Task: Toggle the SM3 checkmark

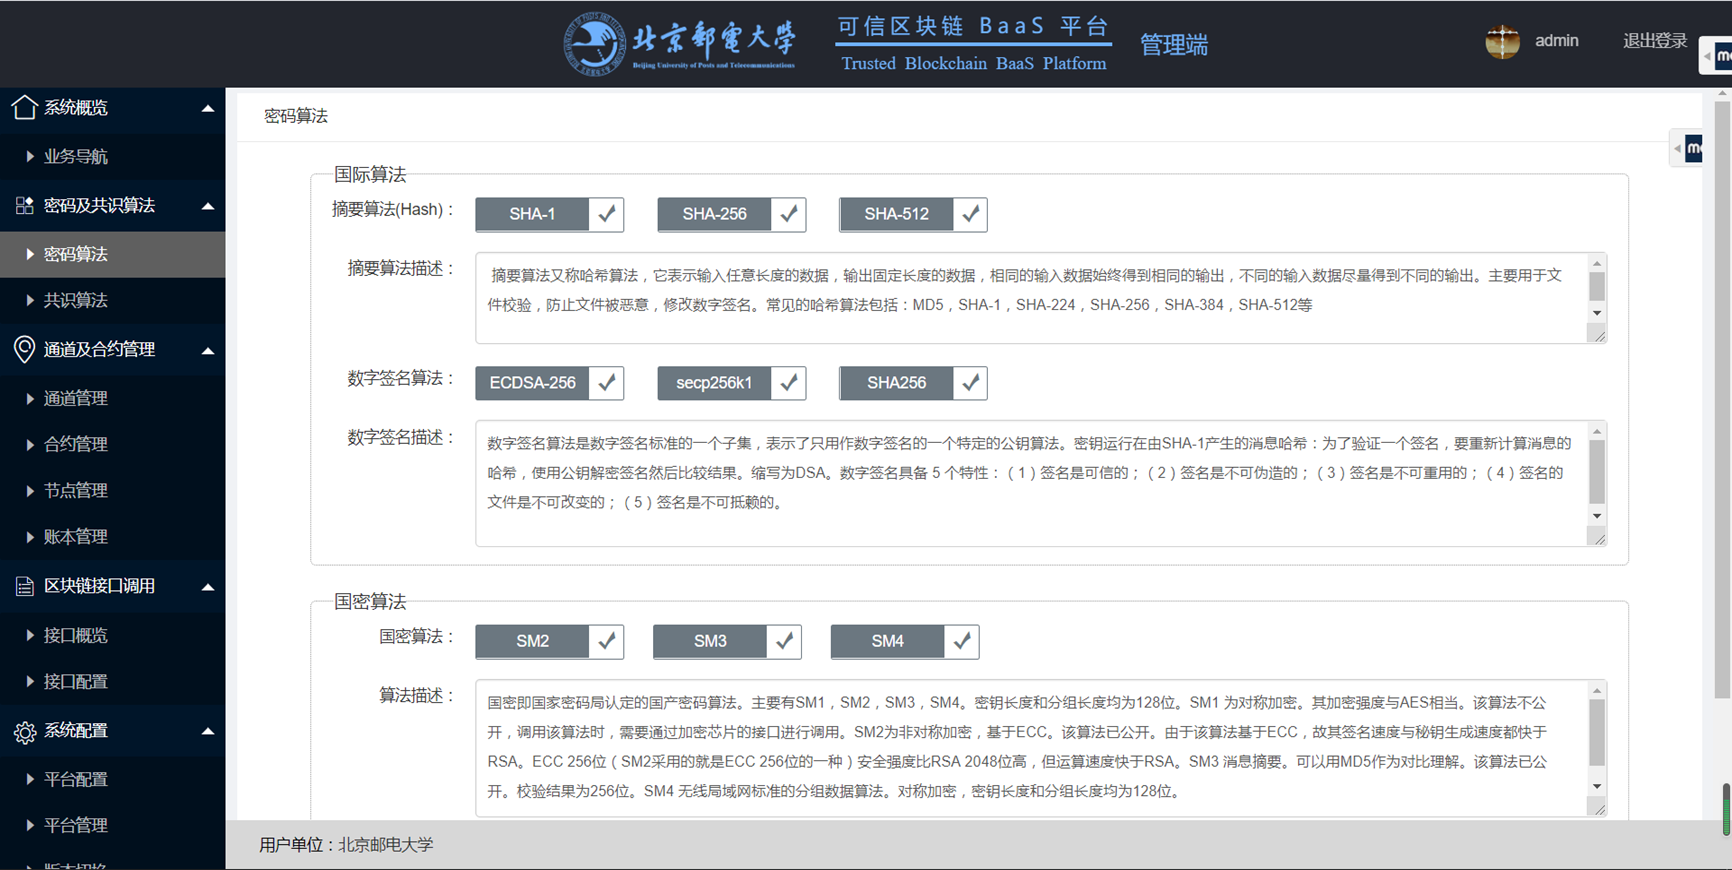Action: point(784,641)
